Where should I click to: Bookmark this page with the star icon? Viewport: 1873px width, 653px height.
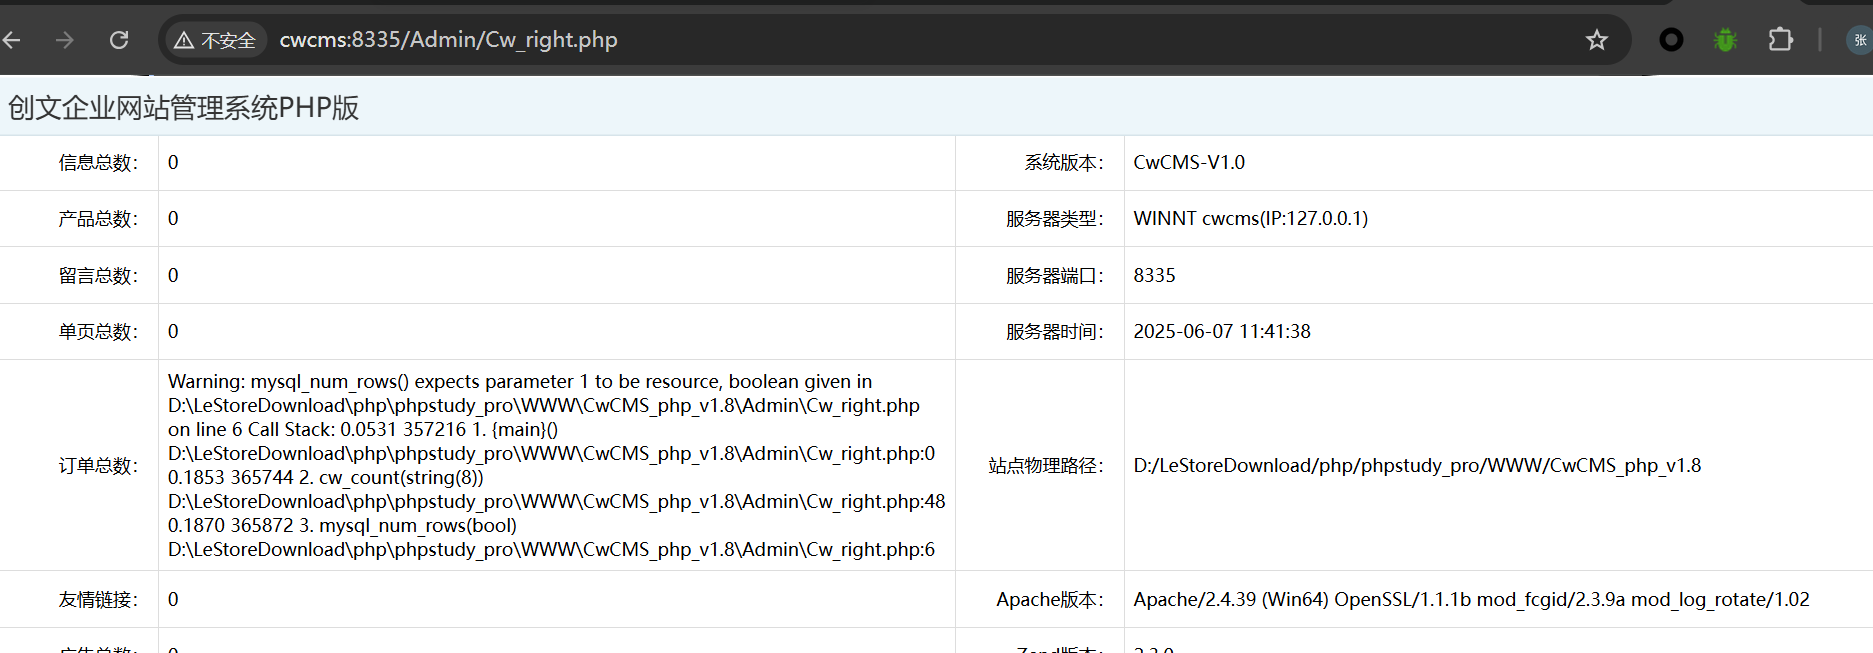[x=1596, y=40]
